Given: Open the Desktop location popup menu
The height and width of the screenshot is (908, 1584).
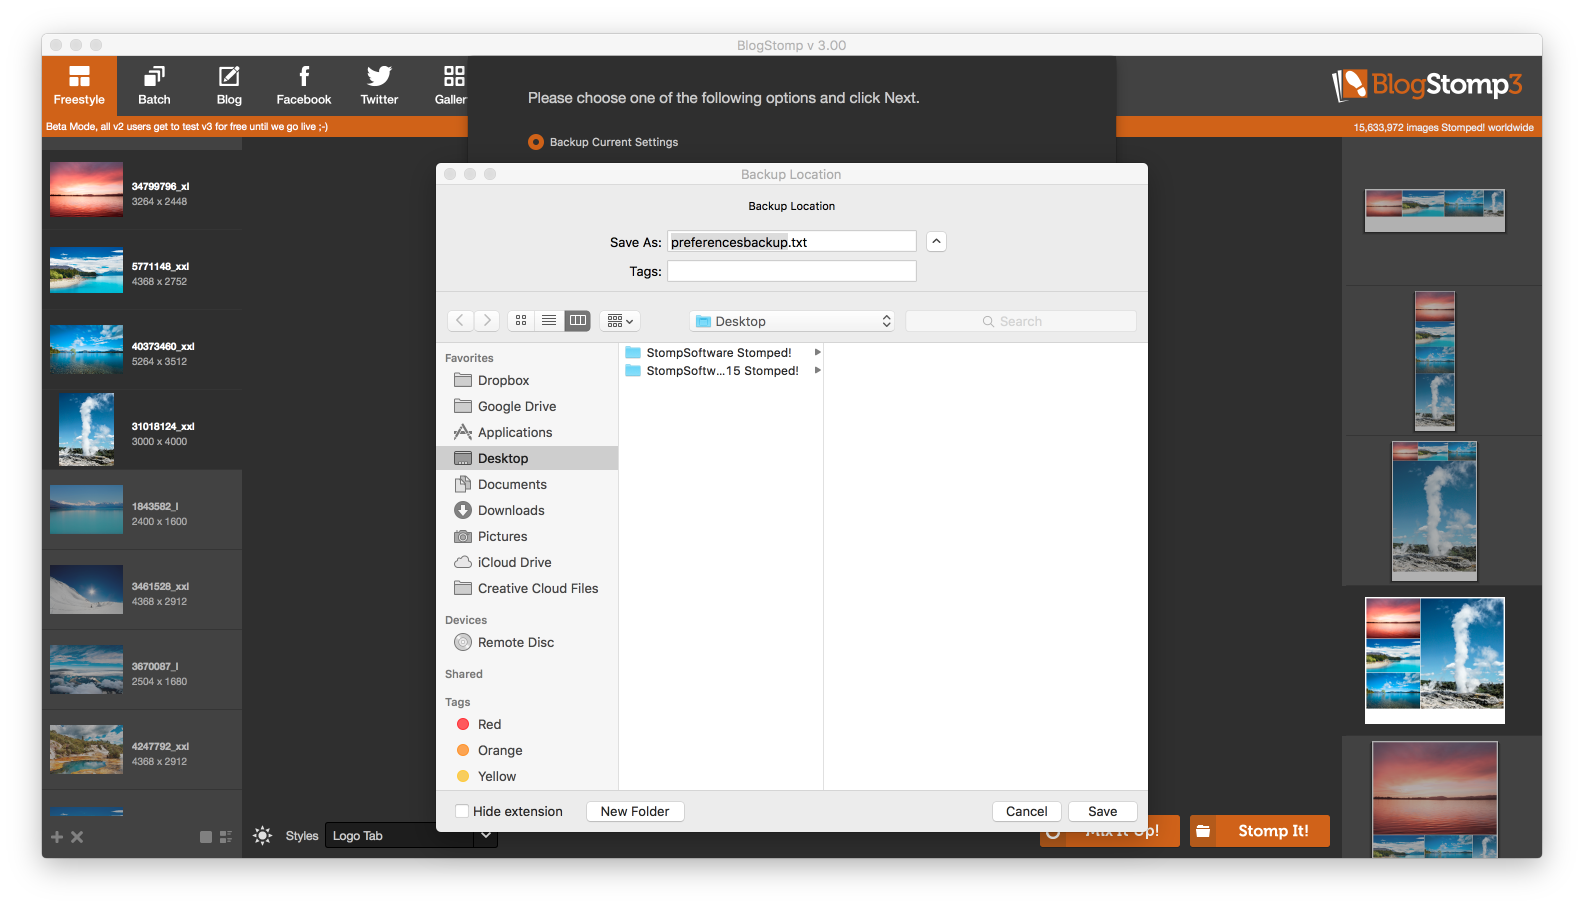Looking at the screenshot, I should point(792,321).
